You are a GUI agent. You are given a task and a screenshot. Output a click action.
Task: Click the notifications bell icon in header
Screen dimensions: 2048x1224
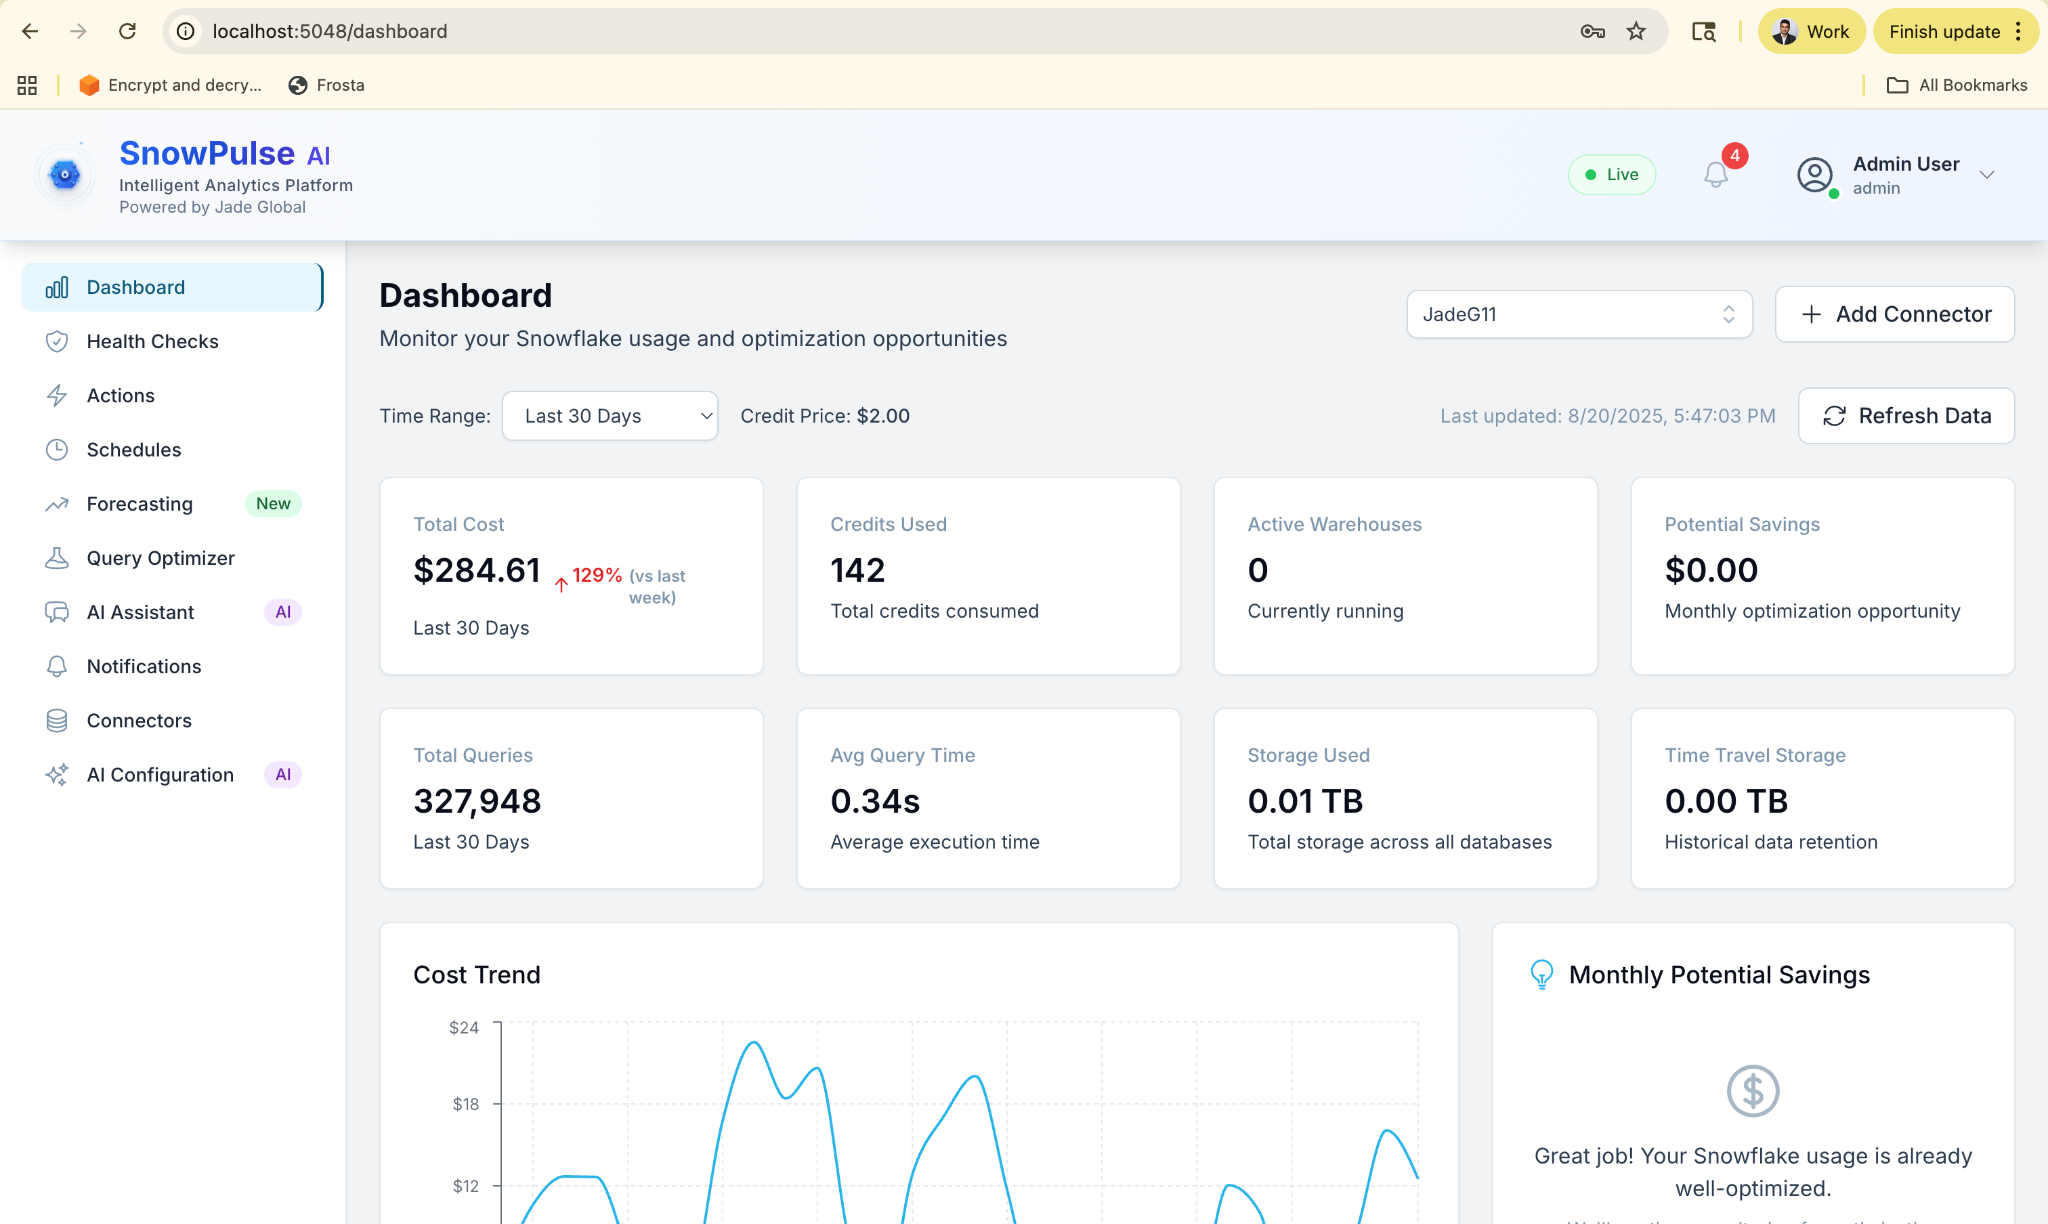tap(1716, 175)
